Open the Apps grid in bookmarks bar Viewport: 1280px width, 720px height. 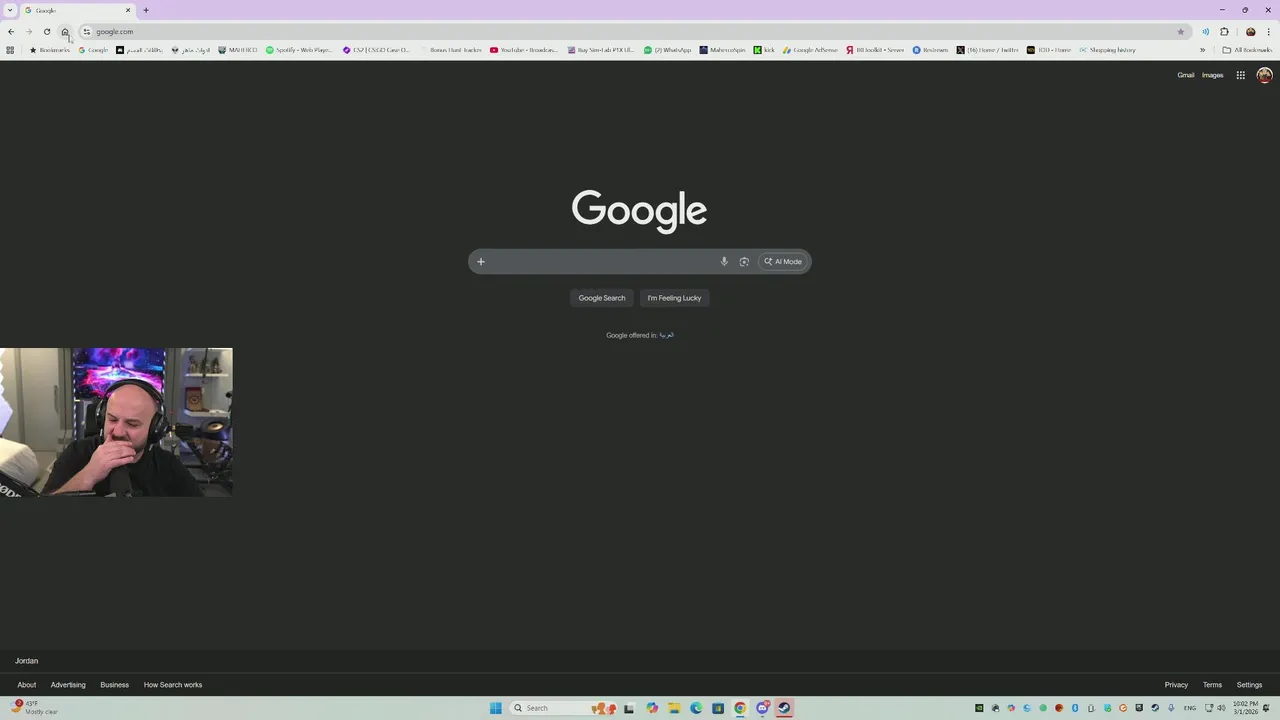10,50
